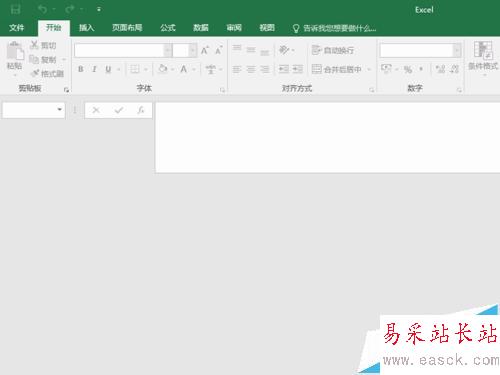500x375 pixels.
Task: Click the 粘贴 paste clipboard icon
Action: [15, 52]
